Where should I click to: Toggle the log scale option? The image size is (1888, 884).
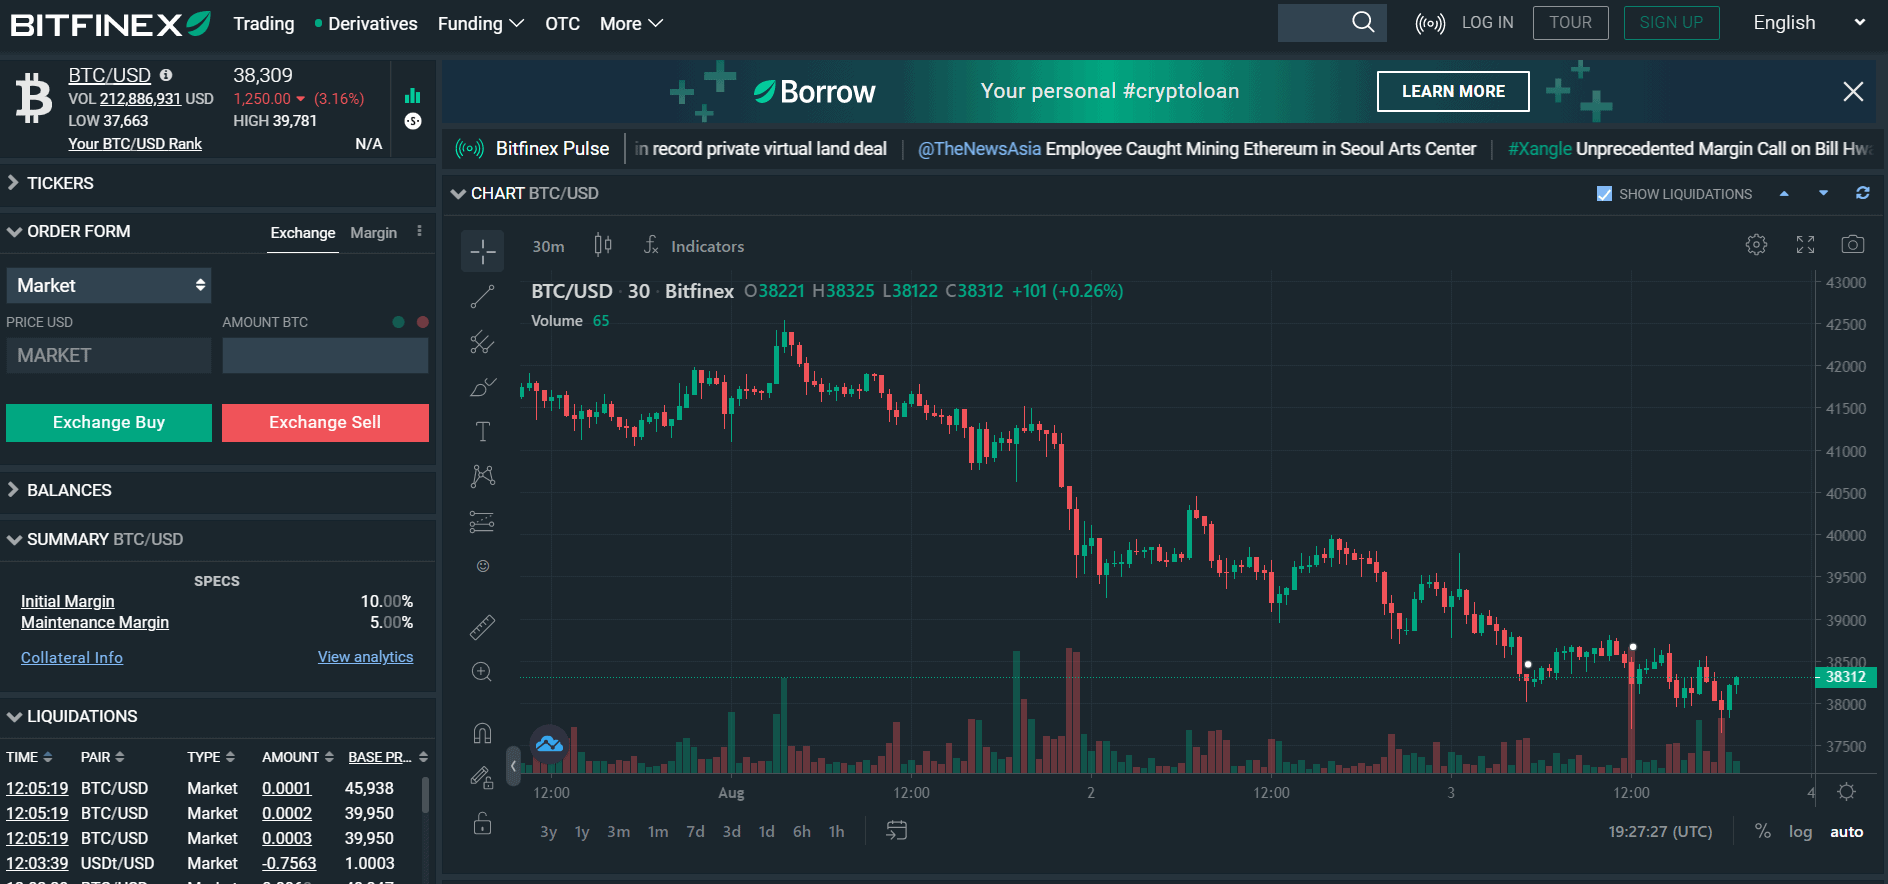click(1800, 832)
